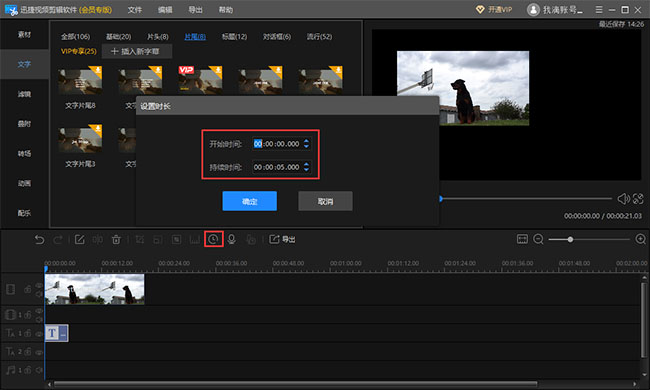Screen dimensions: 650x390
Task: Cancel the dialog with 取消 button
Action: click(325, 201)
